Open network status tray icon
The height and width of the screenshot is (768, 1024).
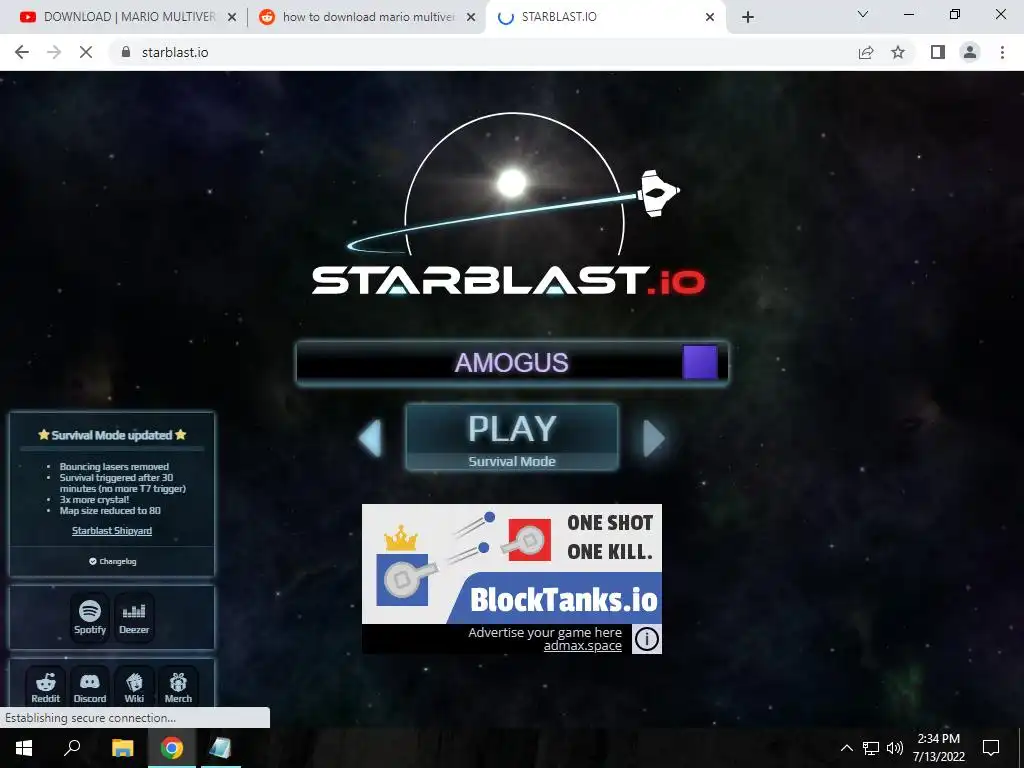(x=871, y=748)
